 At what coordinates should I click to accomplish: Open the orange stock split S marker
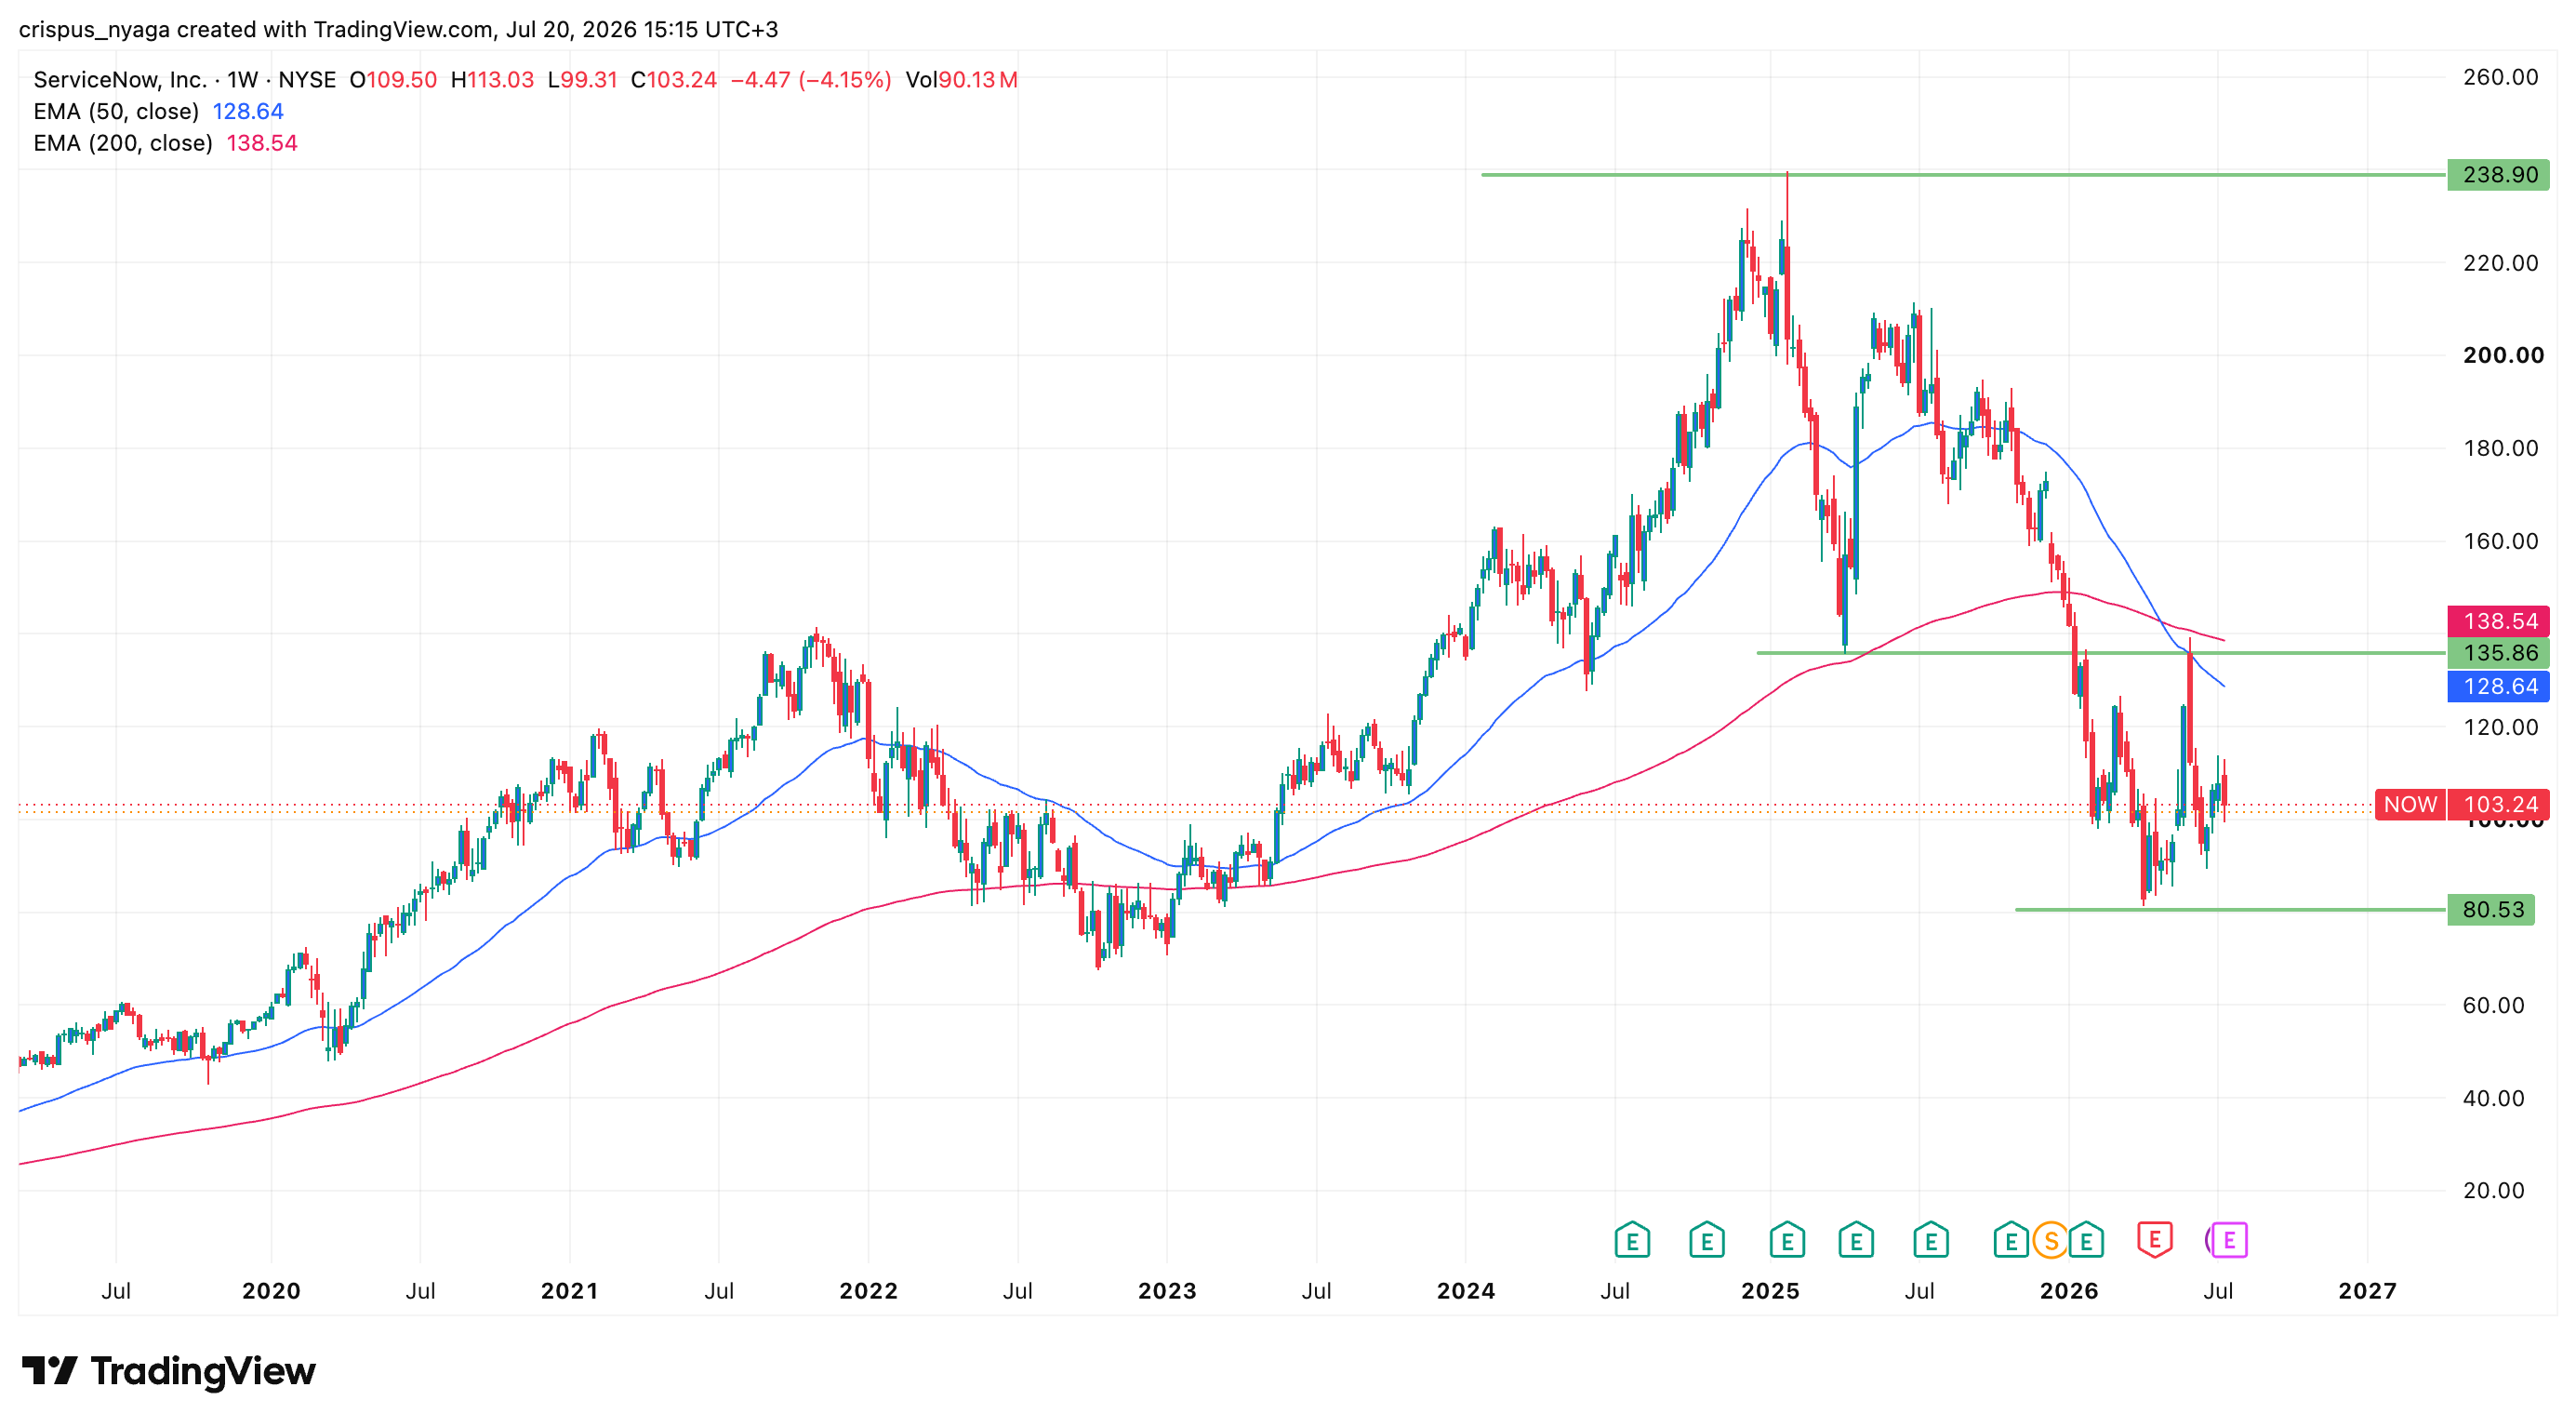coord(2051,1241)
